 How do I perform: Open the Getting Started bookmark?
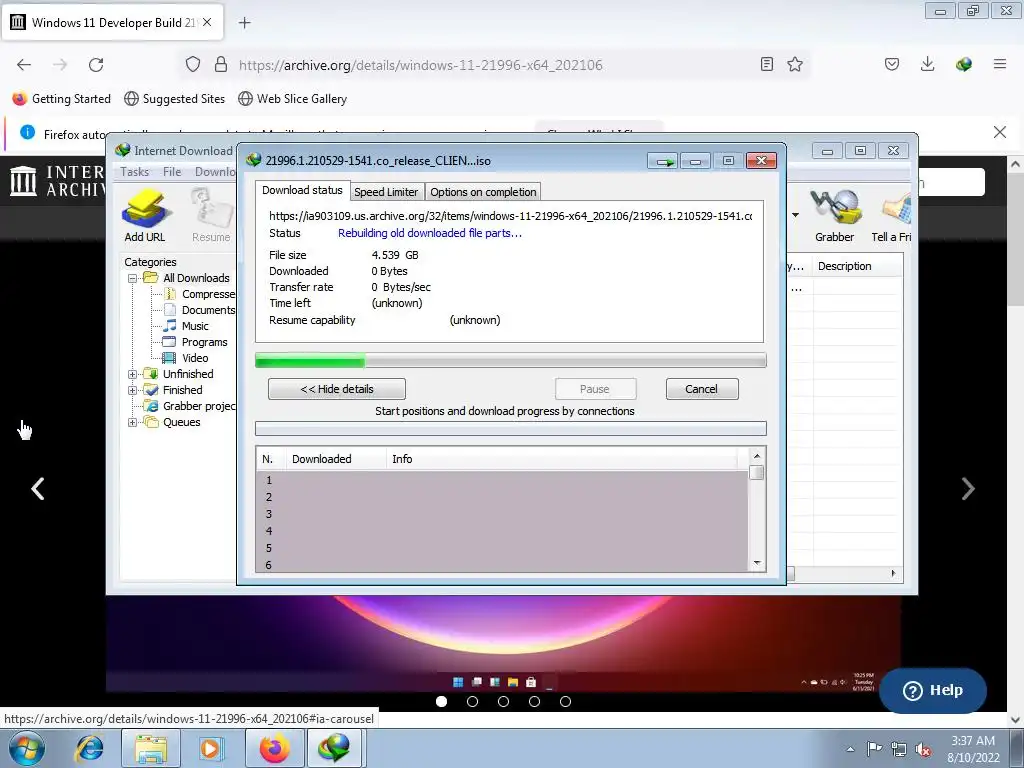point(62,99)
